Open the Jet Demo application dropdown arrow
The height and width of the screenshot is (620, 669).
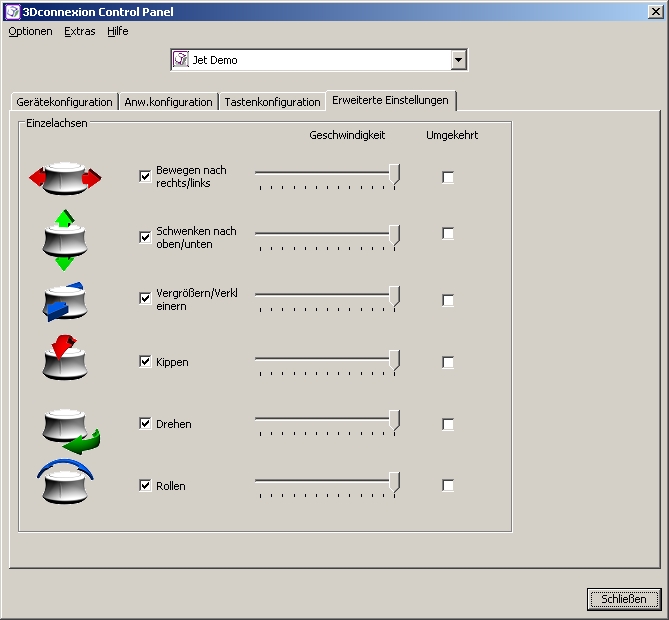coord(458,60)
